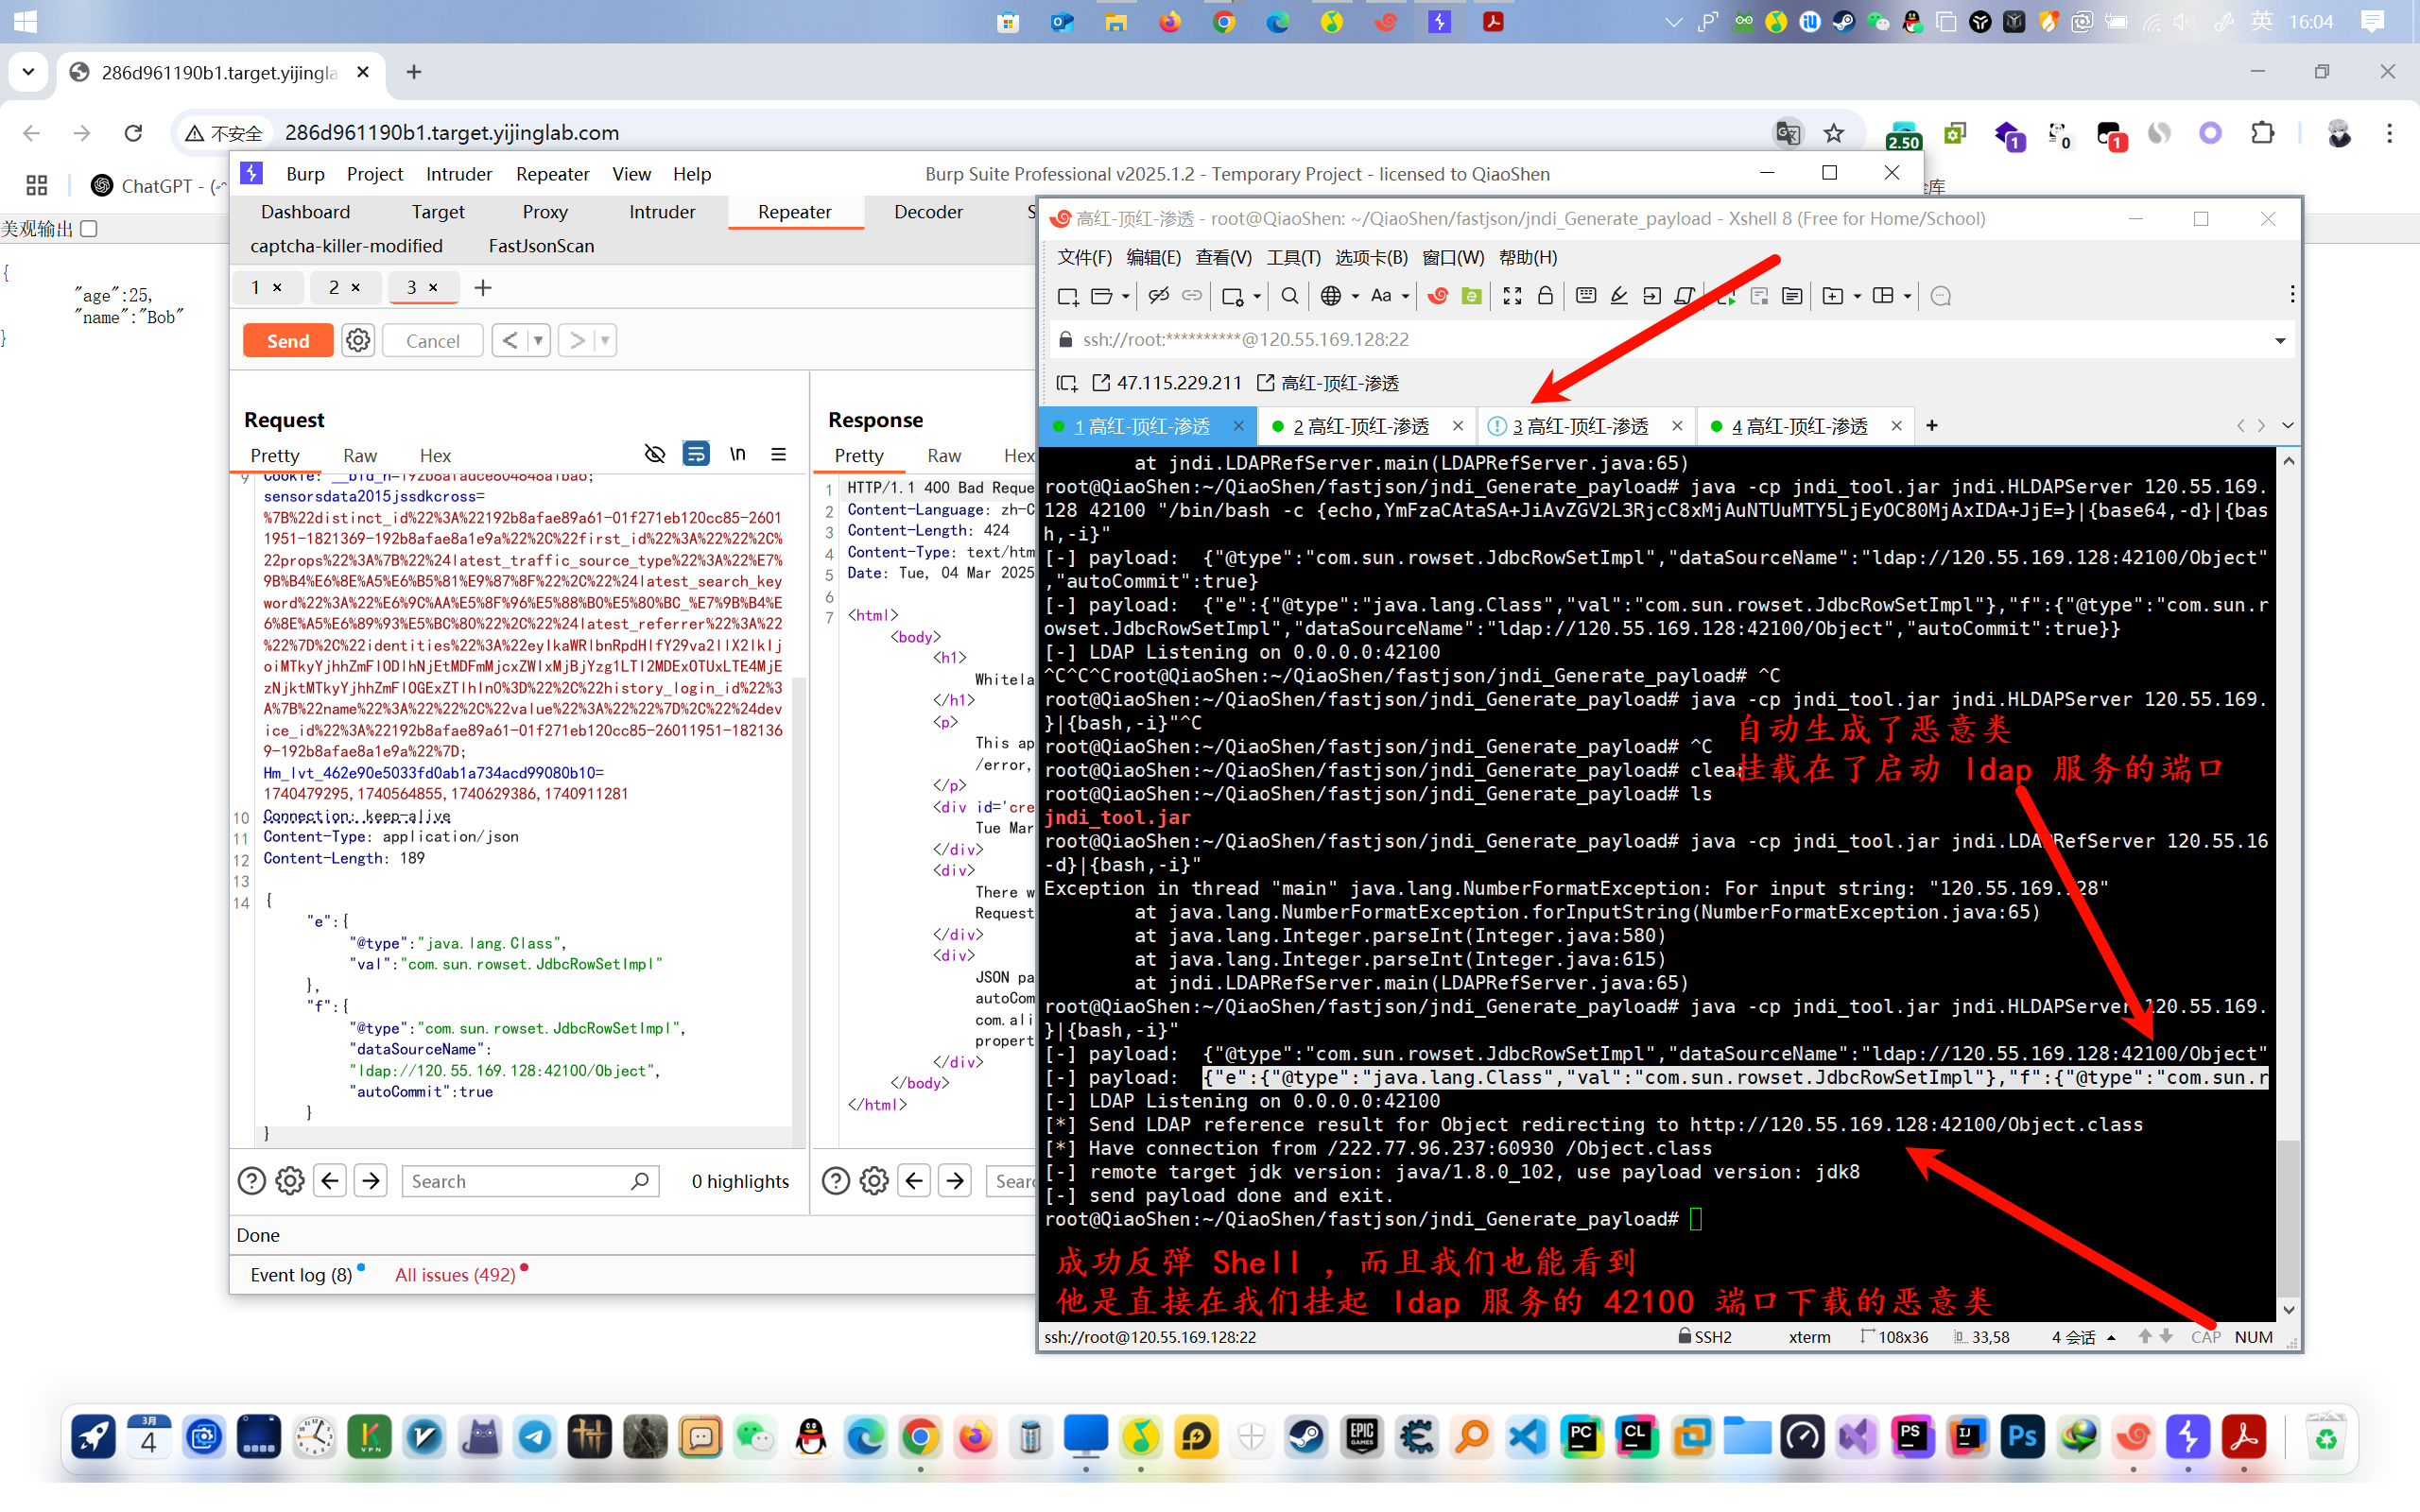Toggle hidden characters eye icon in Request
Viewport: 2420px width, 1512px height.
655,455
